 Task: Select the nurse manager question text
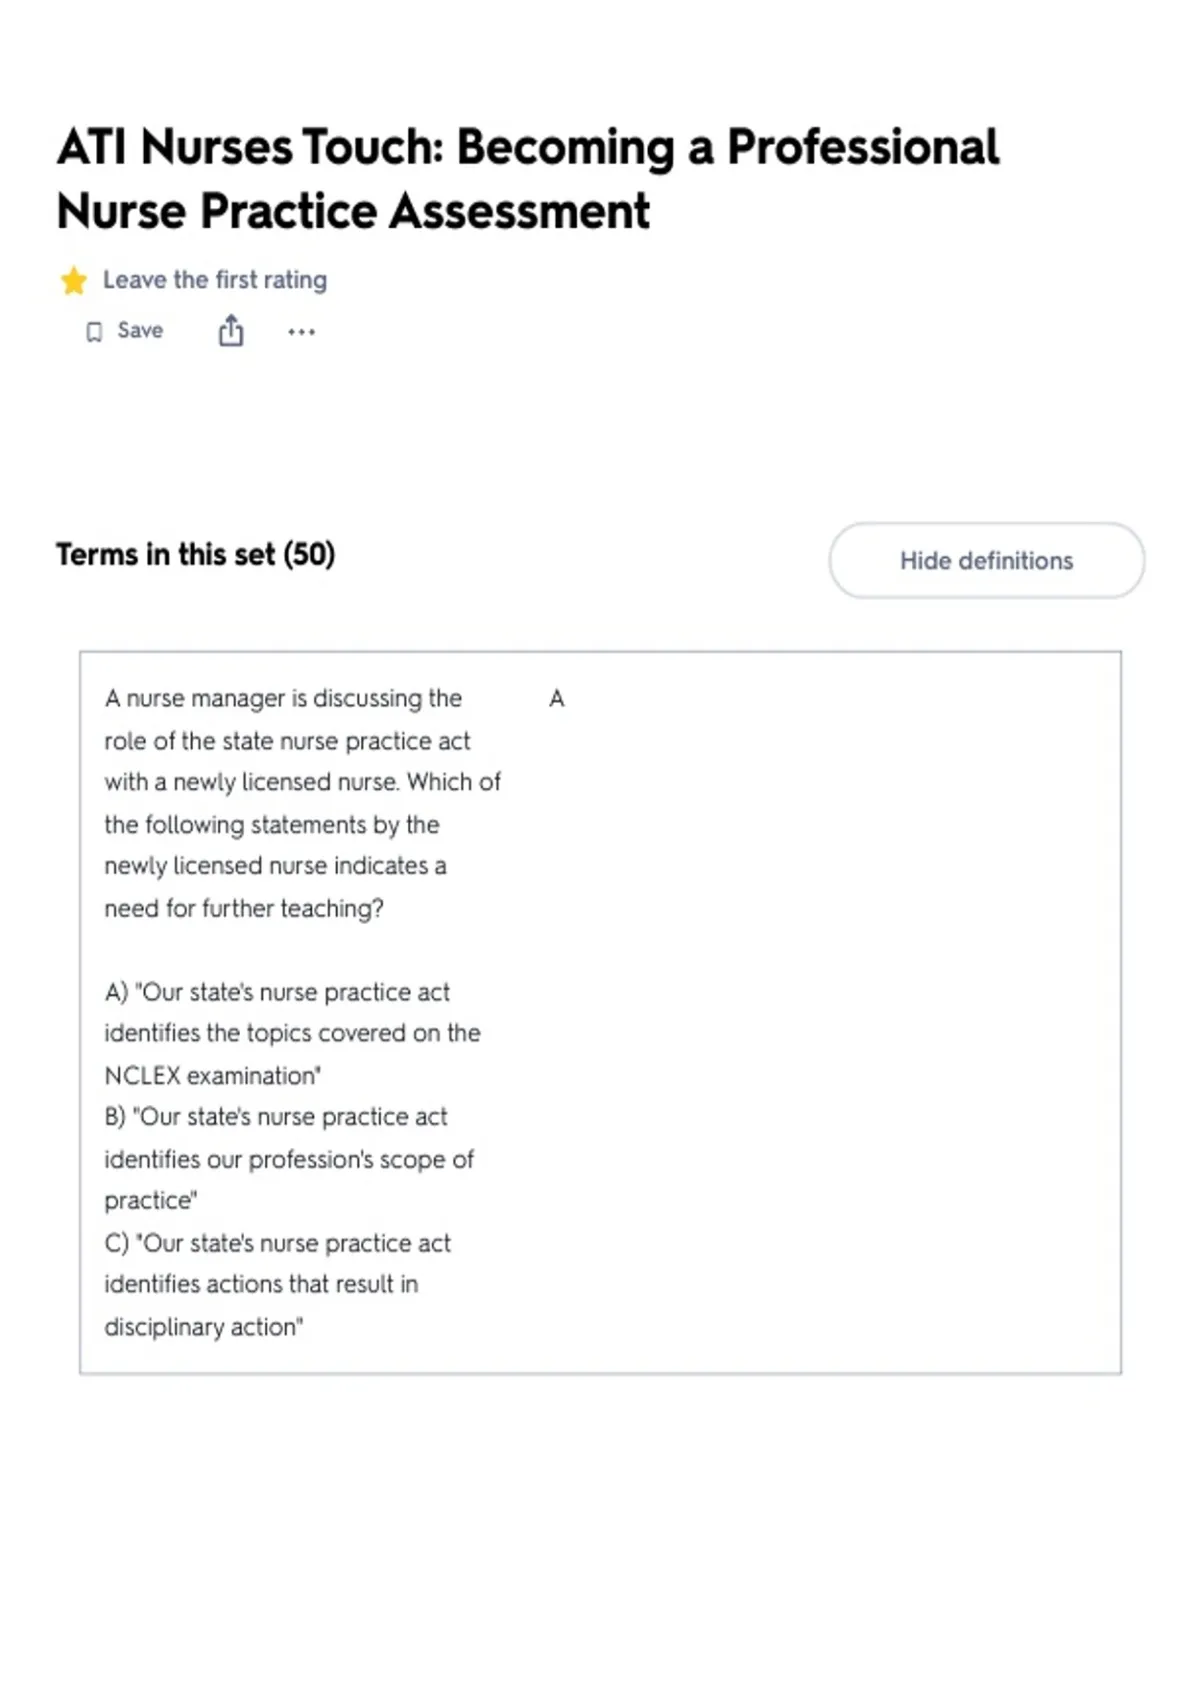pyautogui.click(x=302, y=803)
